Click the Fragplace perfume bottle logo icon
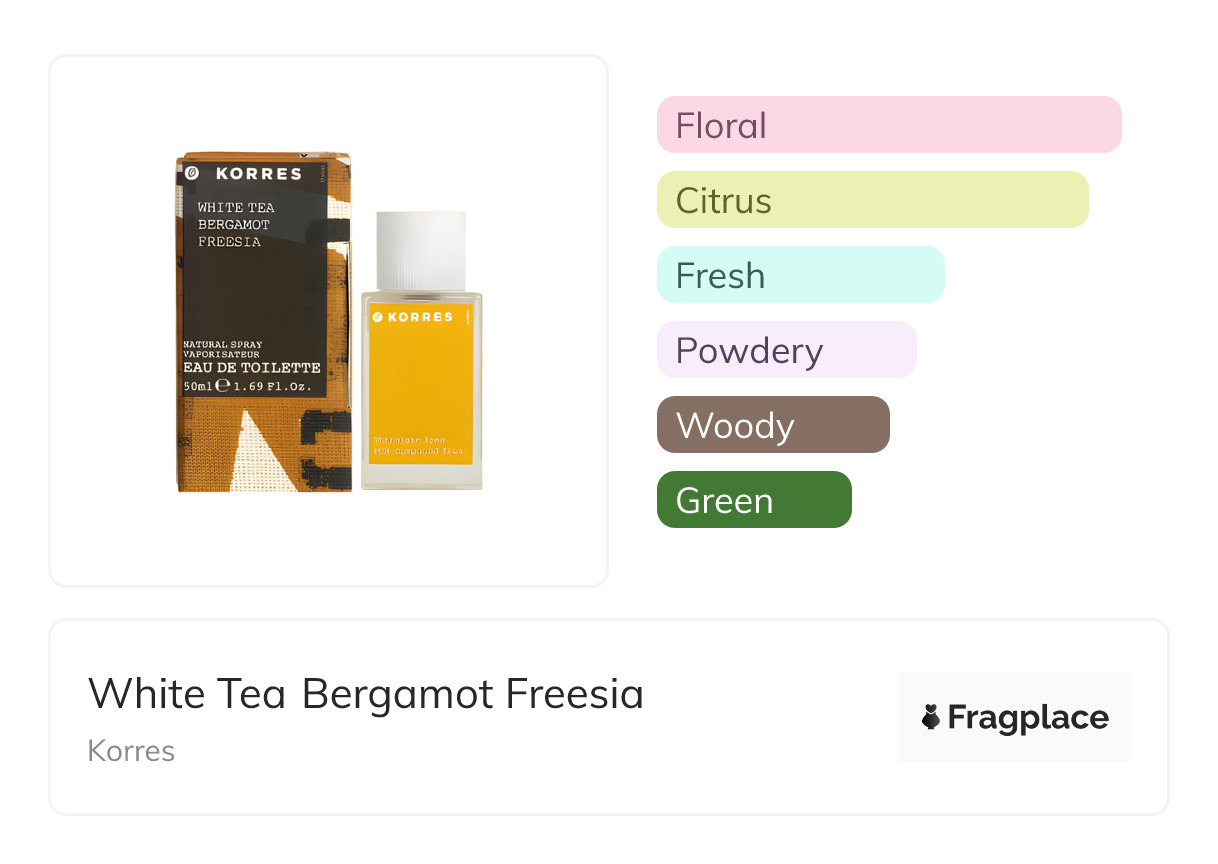The height and width of the screenshot is (864, 1218). pyautogui.click(x=932, y=717)
